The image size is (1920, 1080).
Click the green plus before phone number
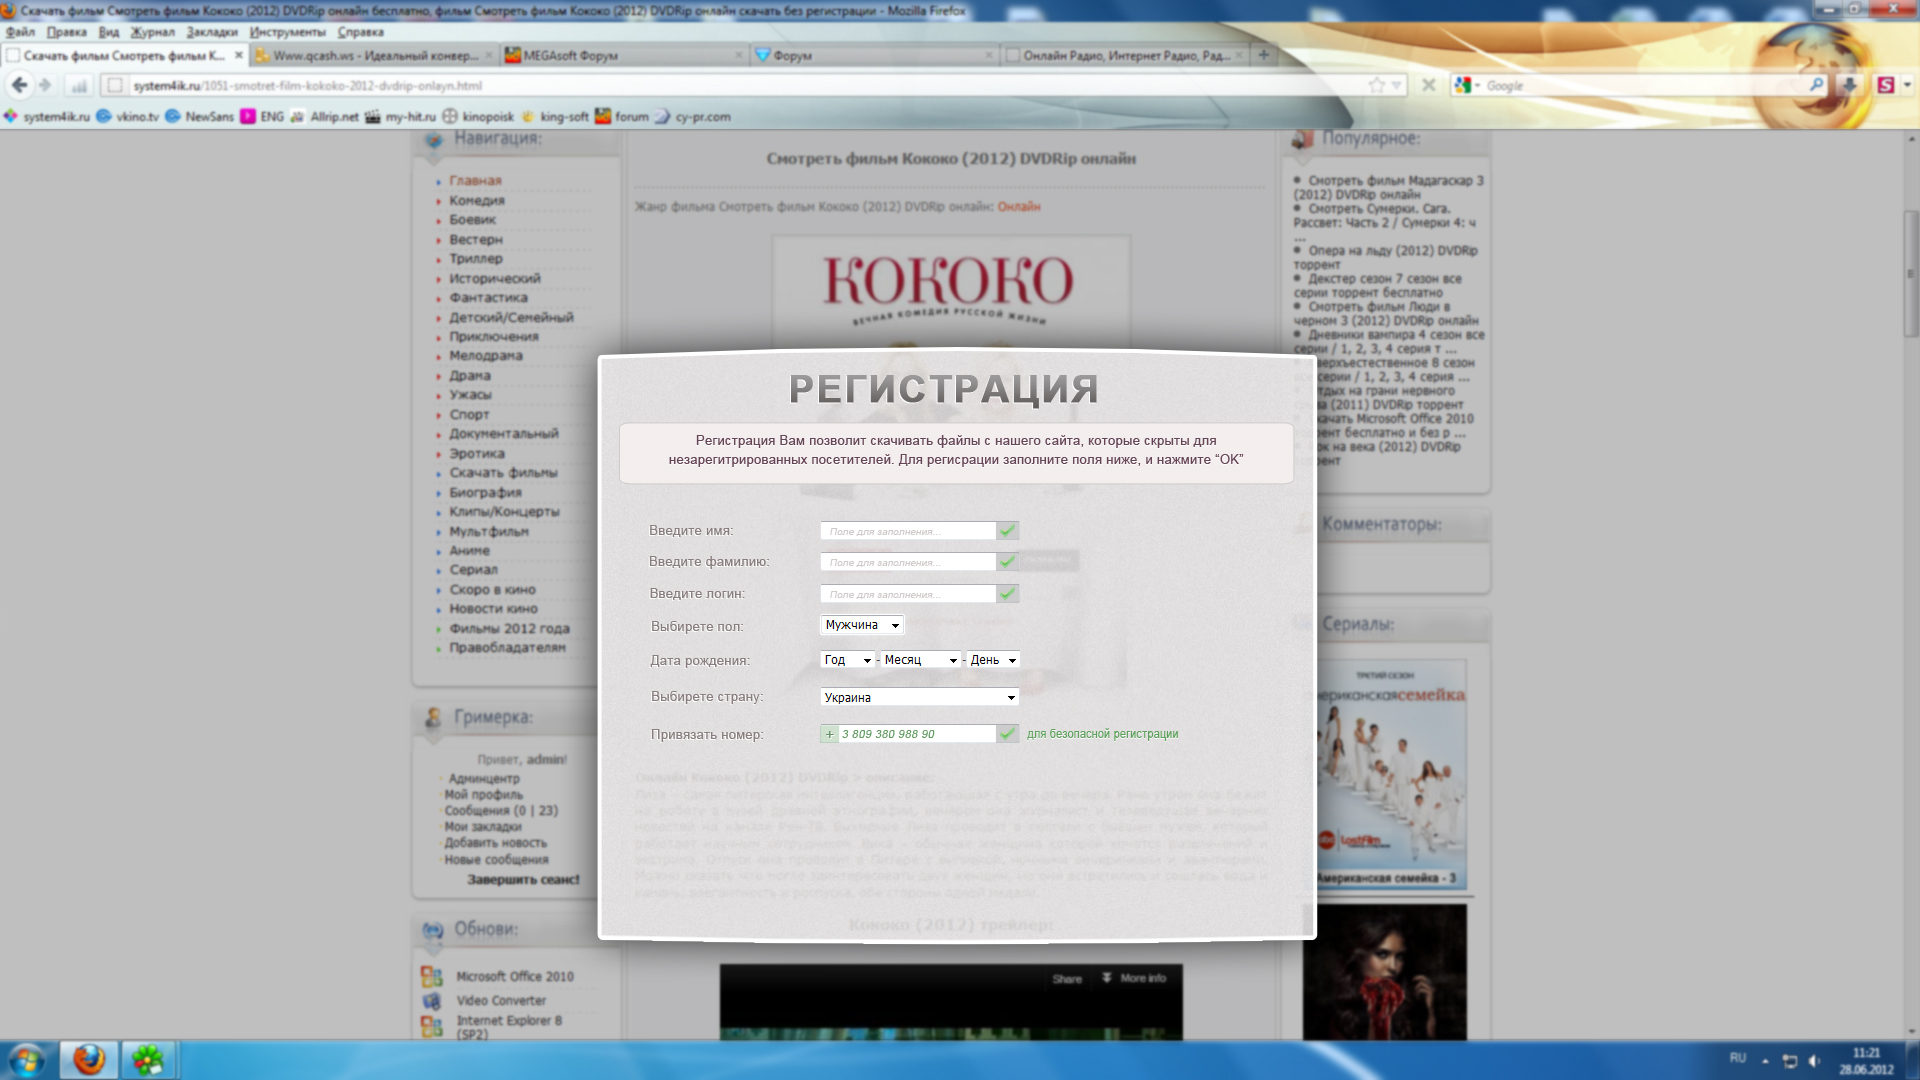[x=829, y=734]
